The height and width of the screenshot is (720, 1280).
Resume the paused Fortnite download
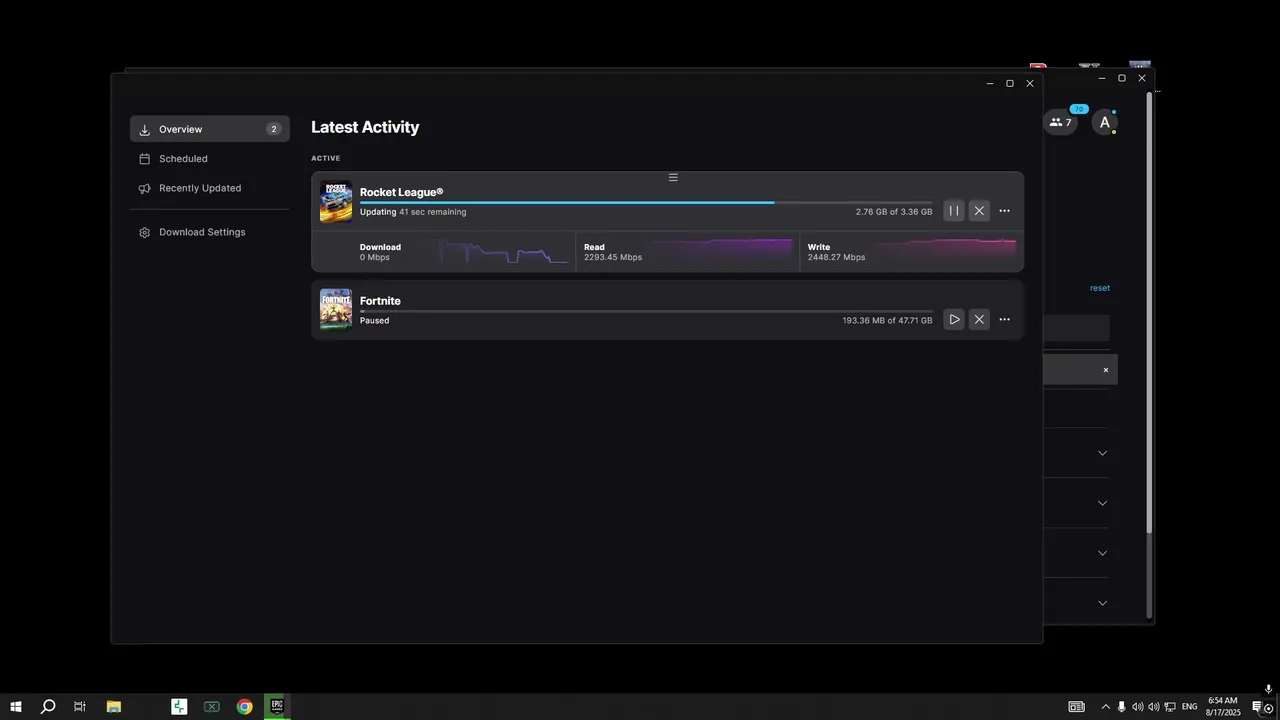click(x=954, y=320)
